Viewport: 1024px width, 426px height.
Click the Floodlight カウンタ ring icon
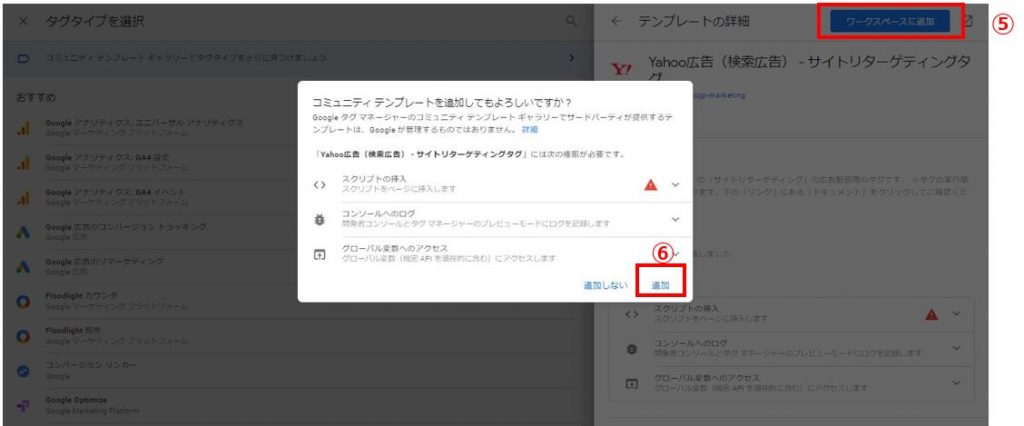(23, 302)
